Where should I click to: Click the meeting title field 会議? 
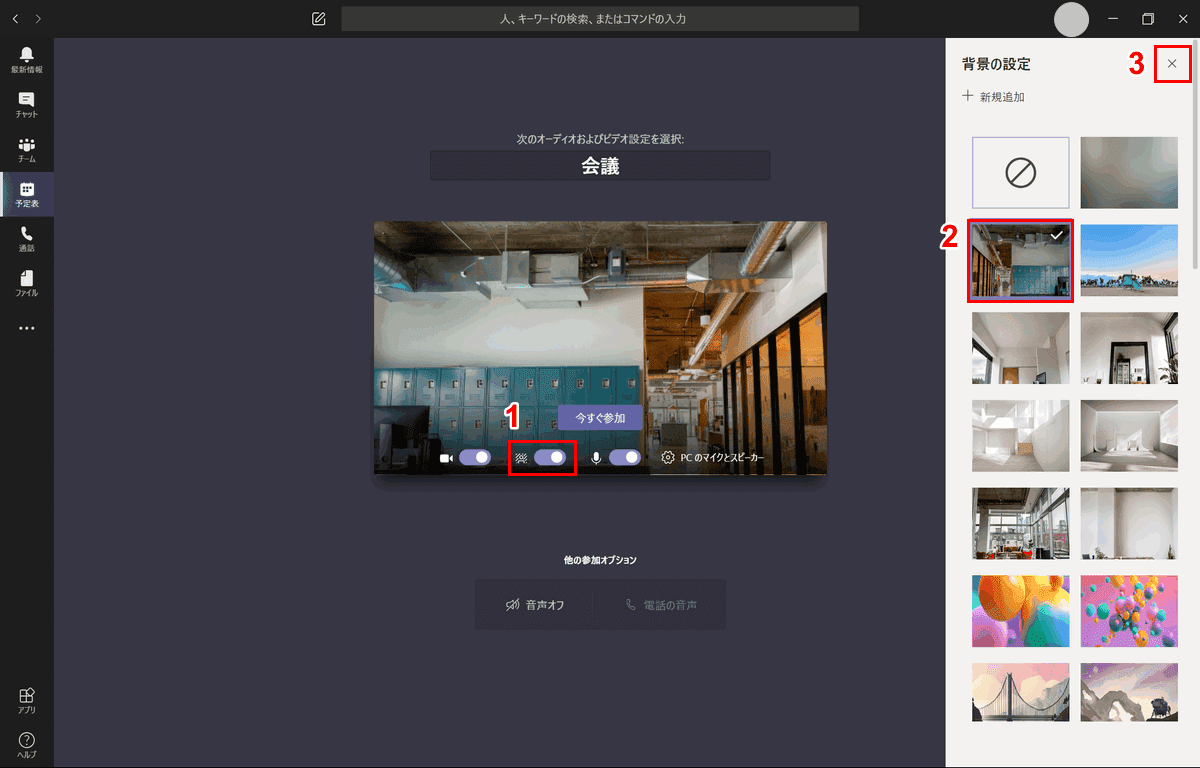pyautogui.click(x=600, y=166)
